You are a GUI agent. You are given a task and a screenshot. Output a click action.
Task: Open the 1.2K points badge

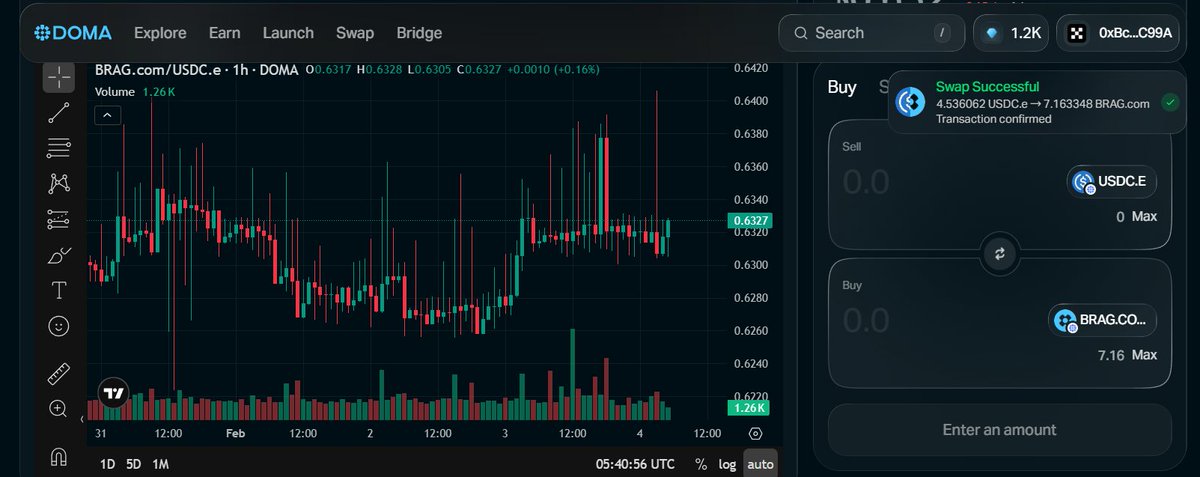coord(1011,33)
